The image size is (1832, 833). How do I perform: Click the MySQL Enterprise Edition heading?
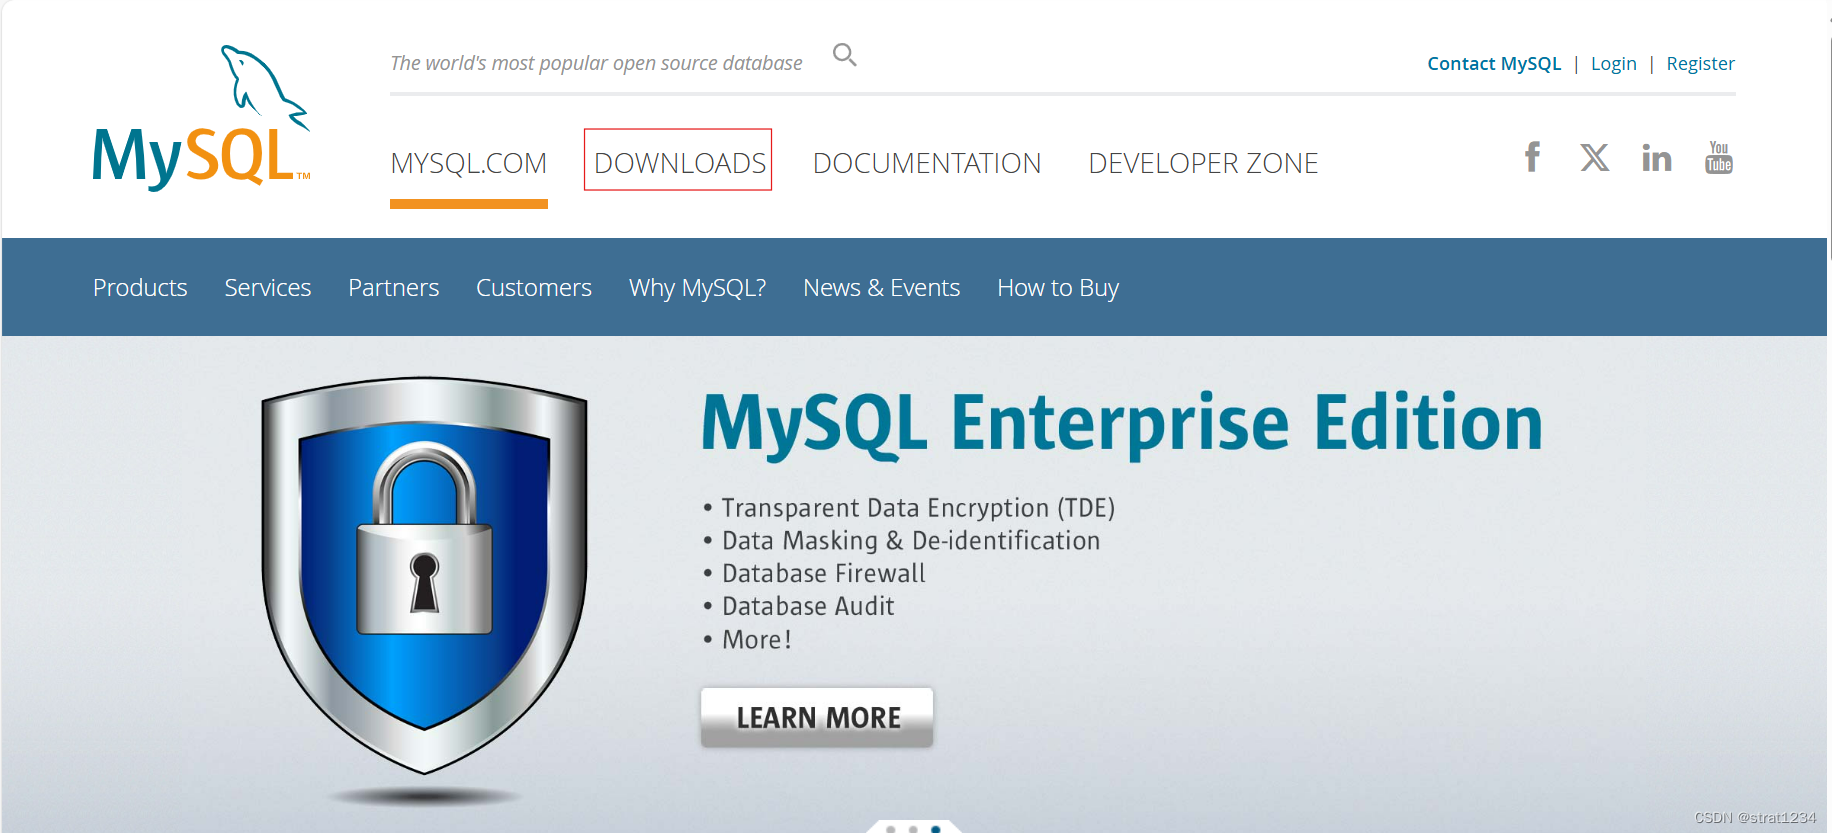[1122, 424]
